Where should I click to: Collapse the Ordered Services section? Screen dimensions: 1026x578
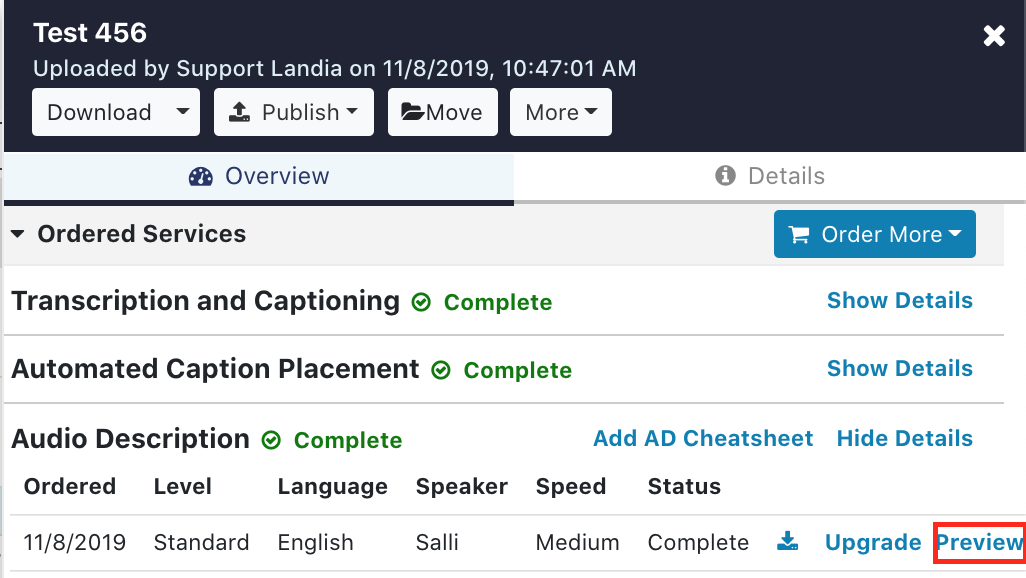[x=17, y=233]
